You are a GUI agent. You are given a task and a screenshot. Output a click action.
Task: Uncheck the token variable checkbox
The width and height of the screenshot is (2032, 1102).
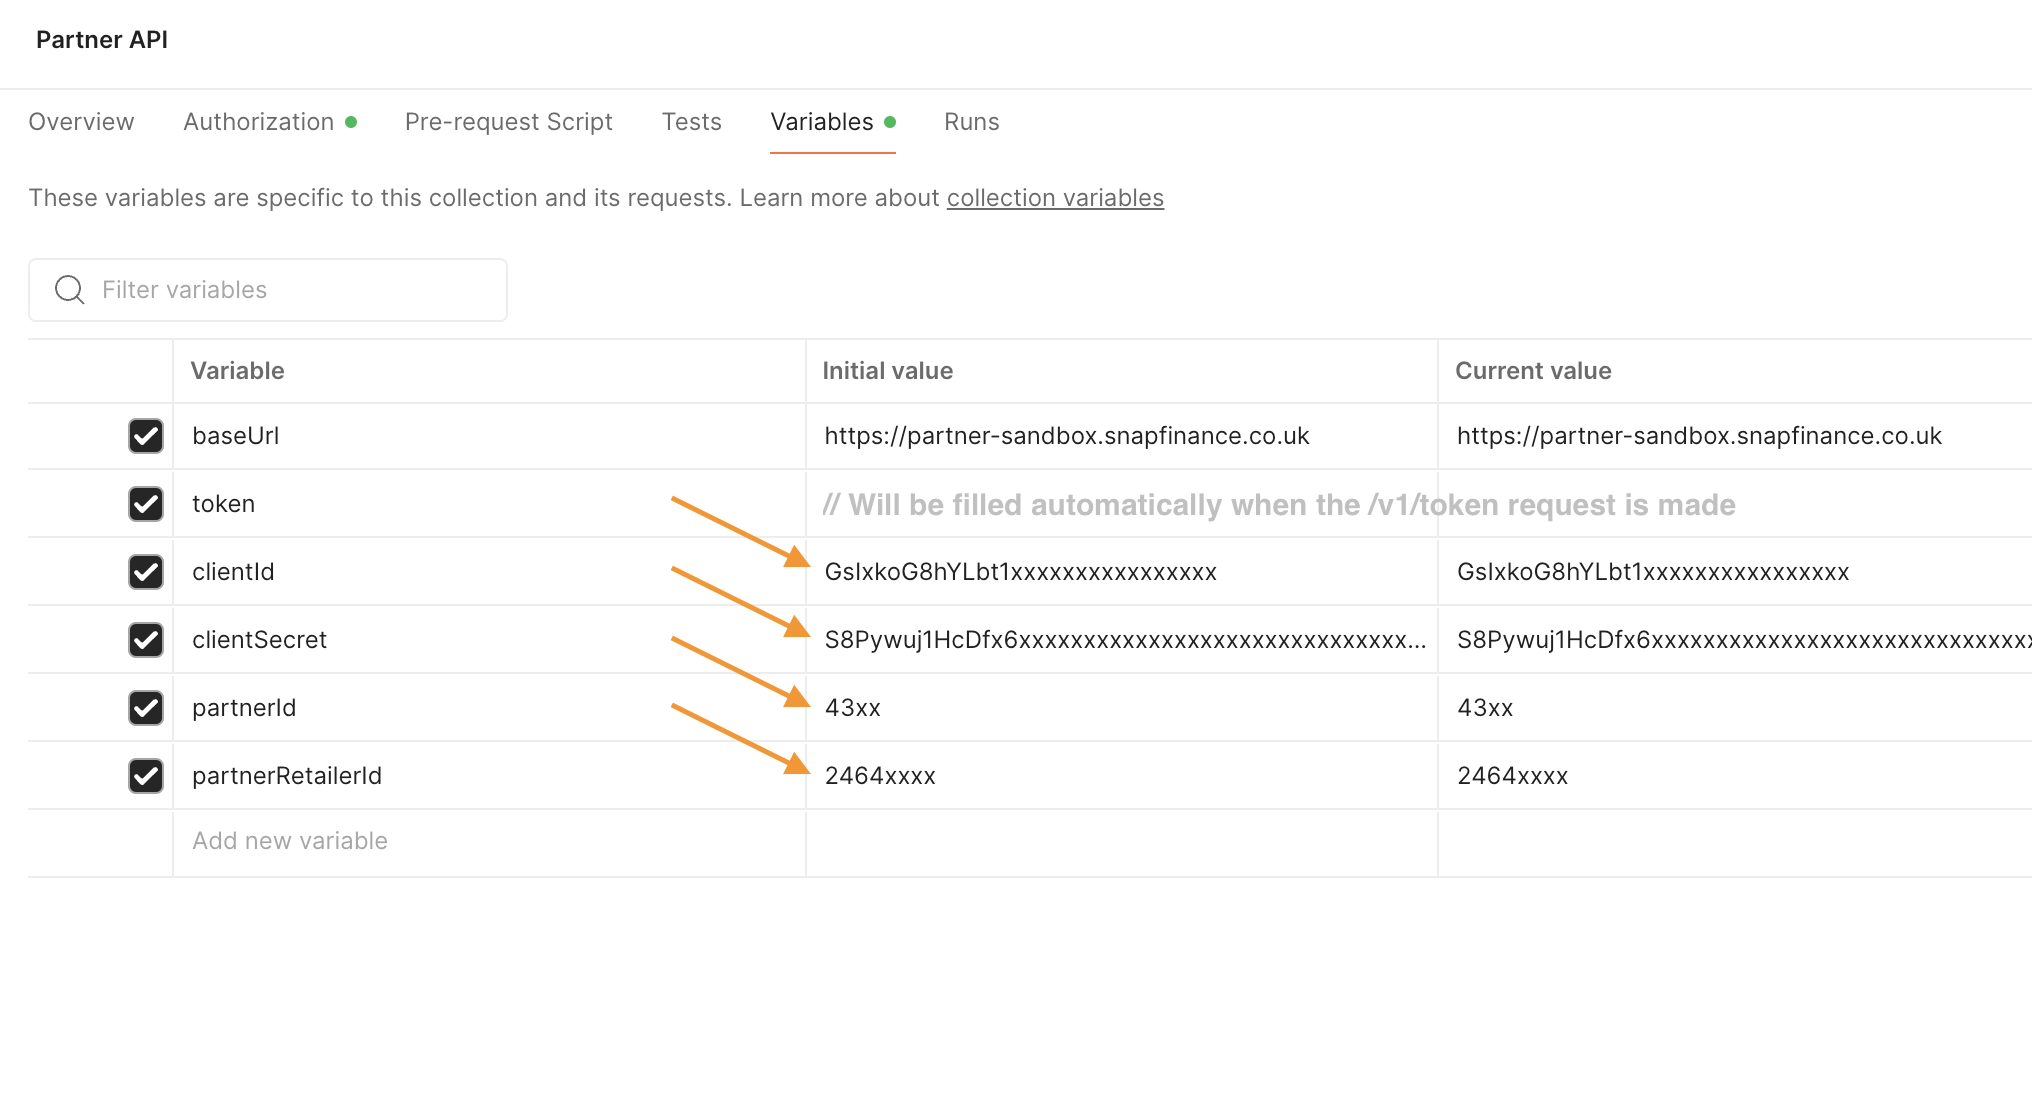pyautogui.click(x=146, y=504)
